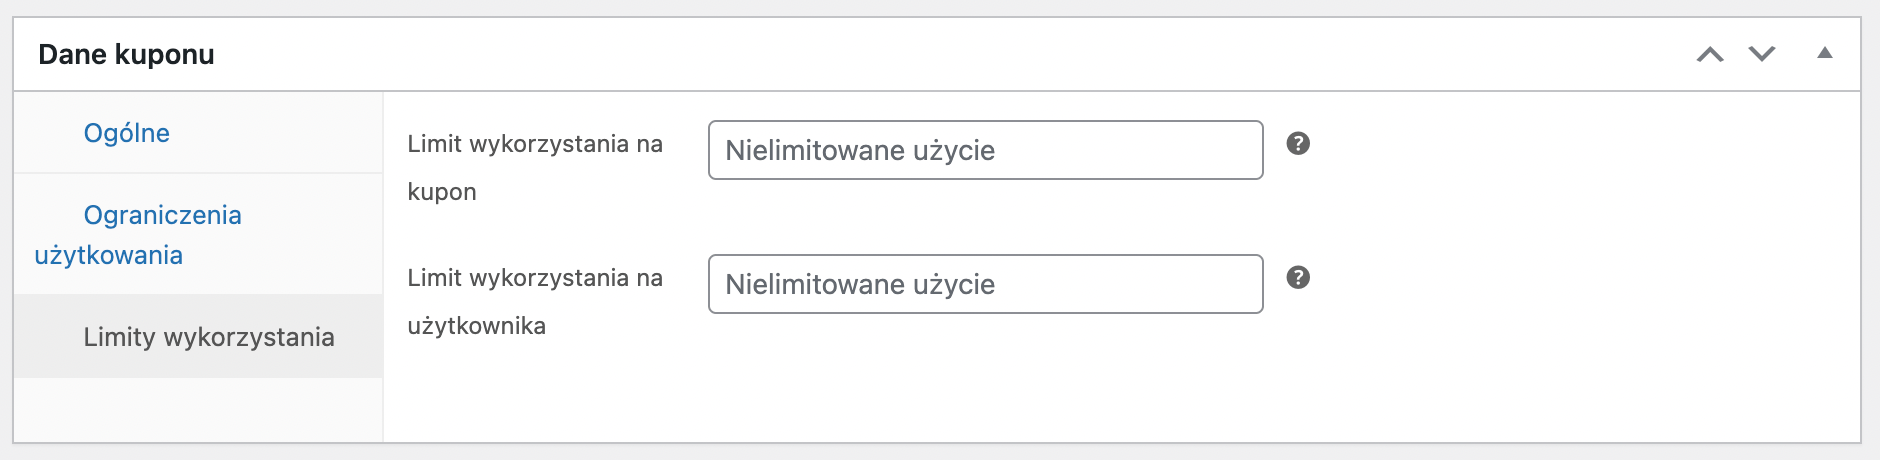Focus the usage limit per user field
This screenshot has height=460, width=1880.
(985, 284)
